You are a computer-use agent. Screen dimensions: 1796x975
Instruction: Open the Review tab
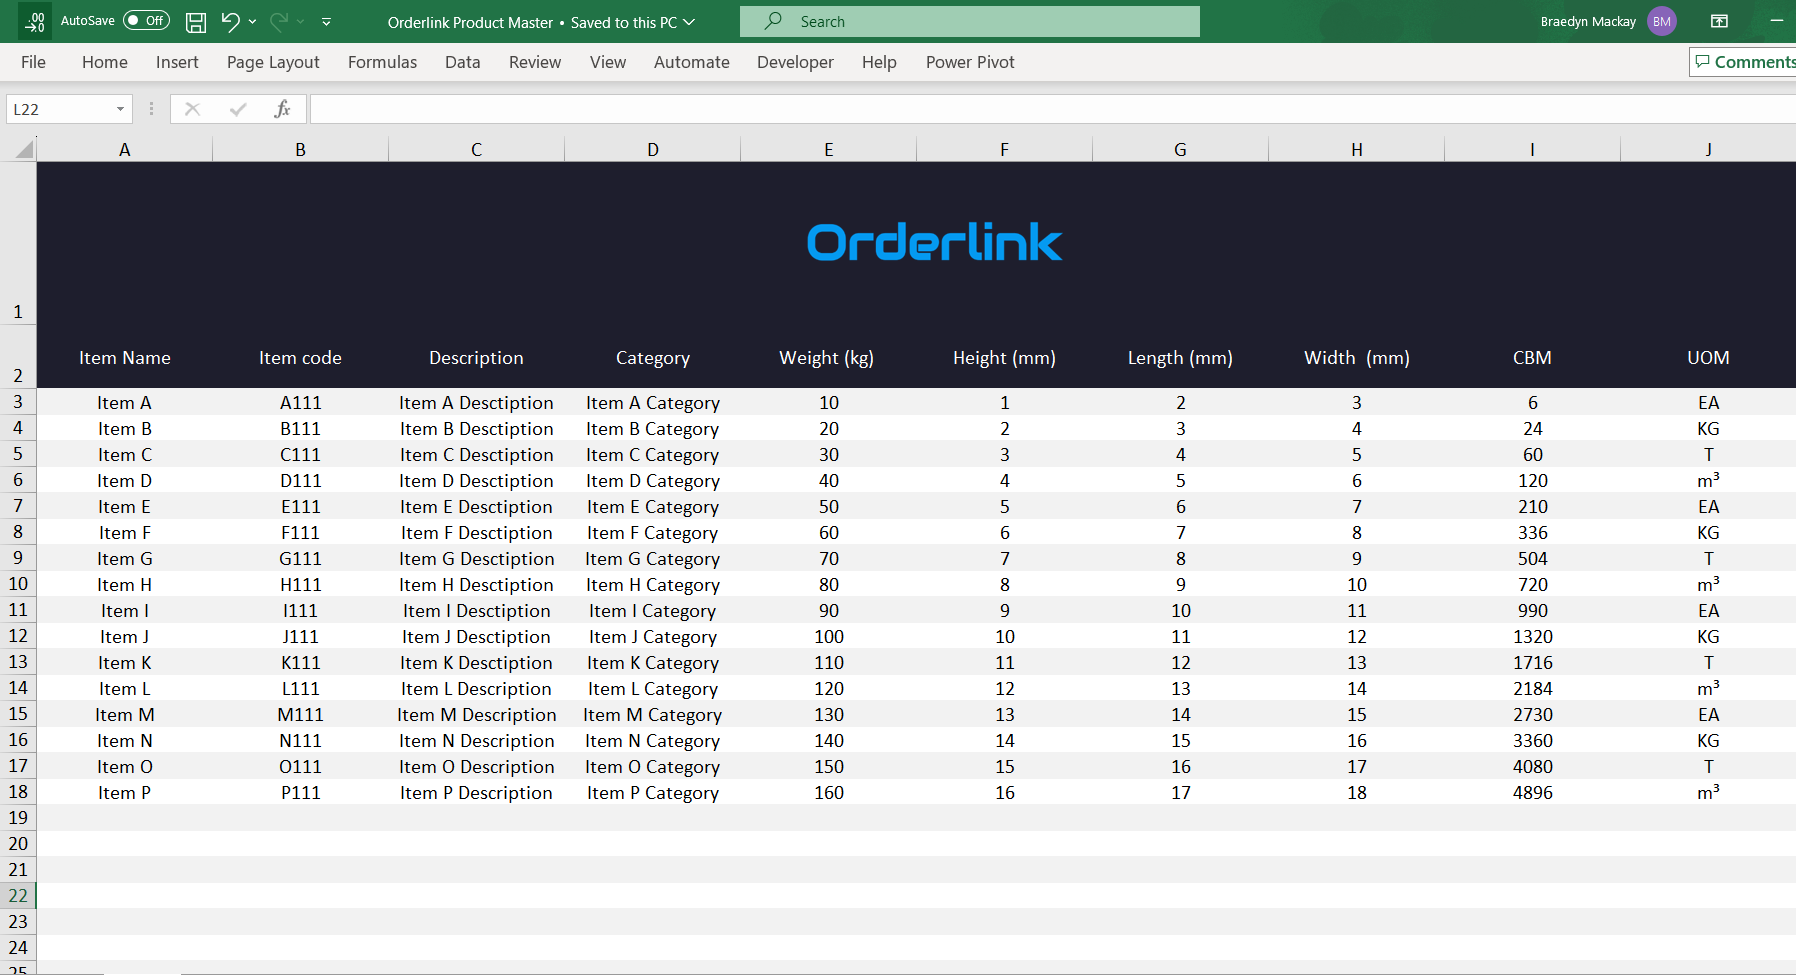[x=535, y=62]
